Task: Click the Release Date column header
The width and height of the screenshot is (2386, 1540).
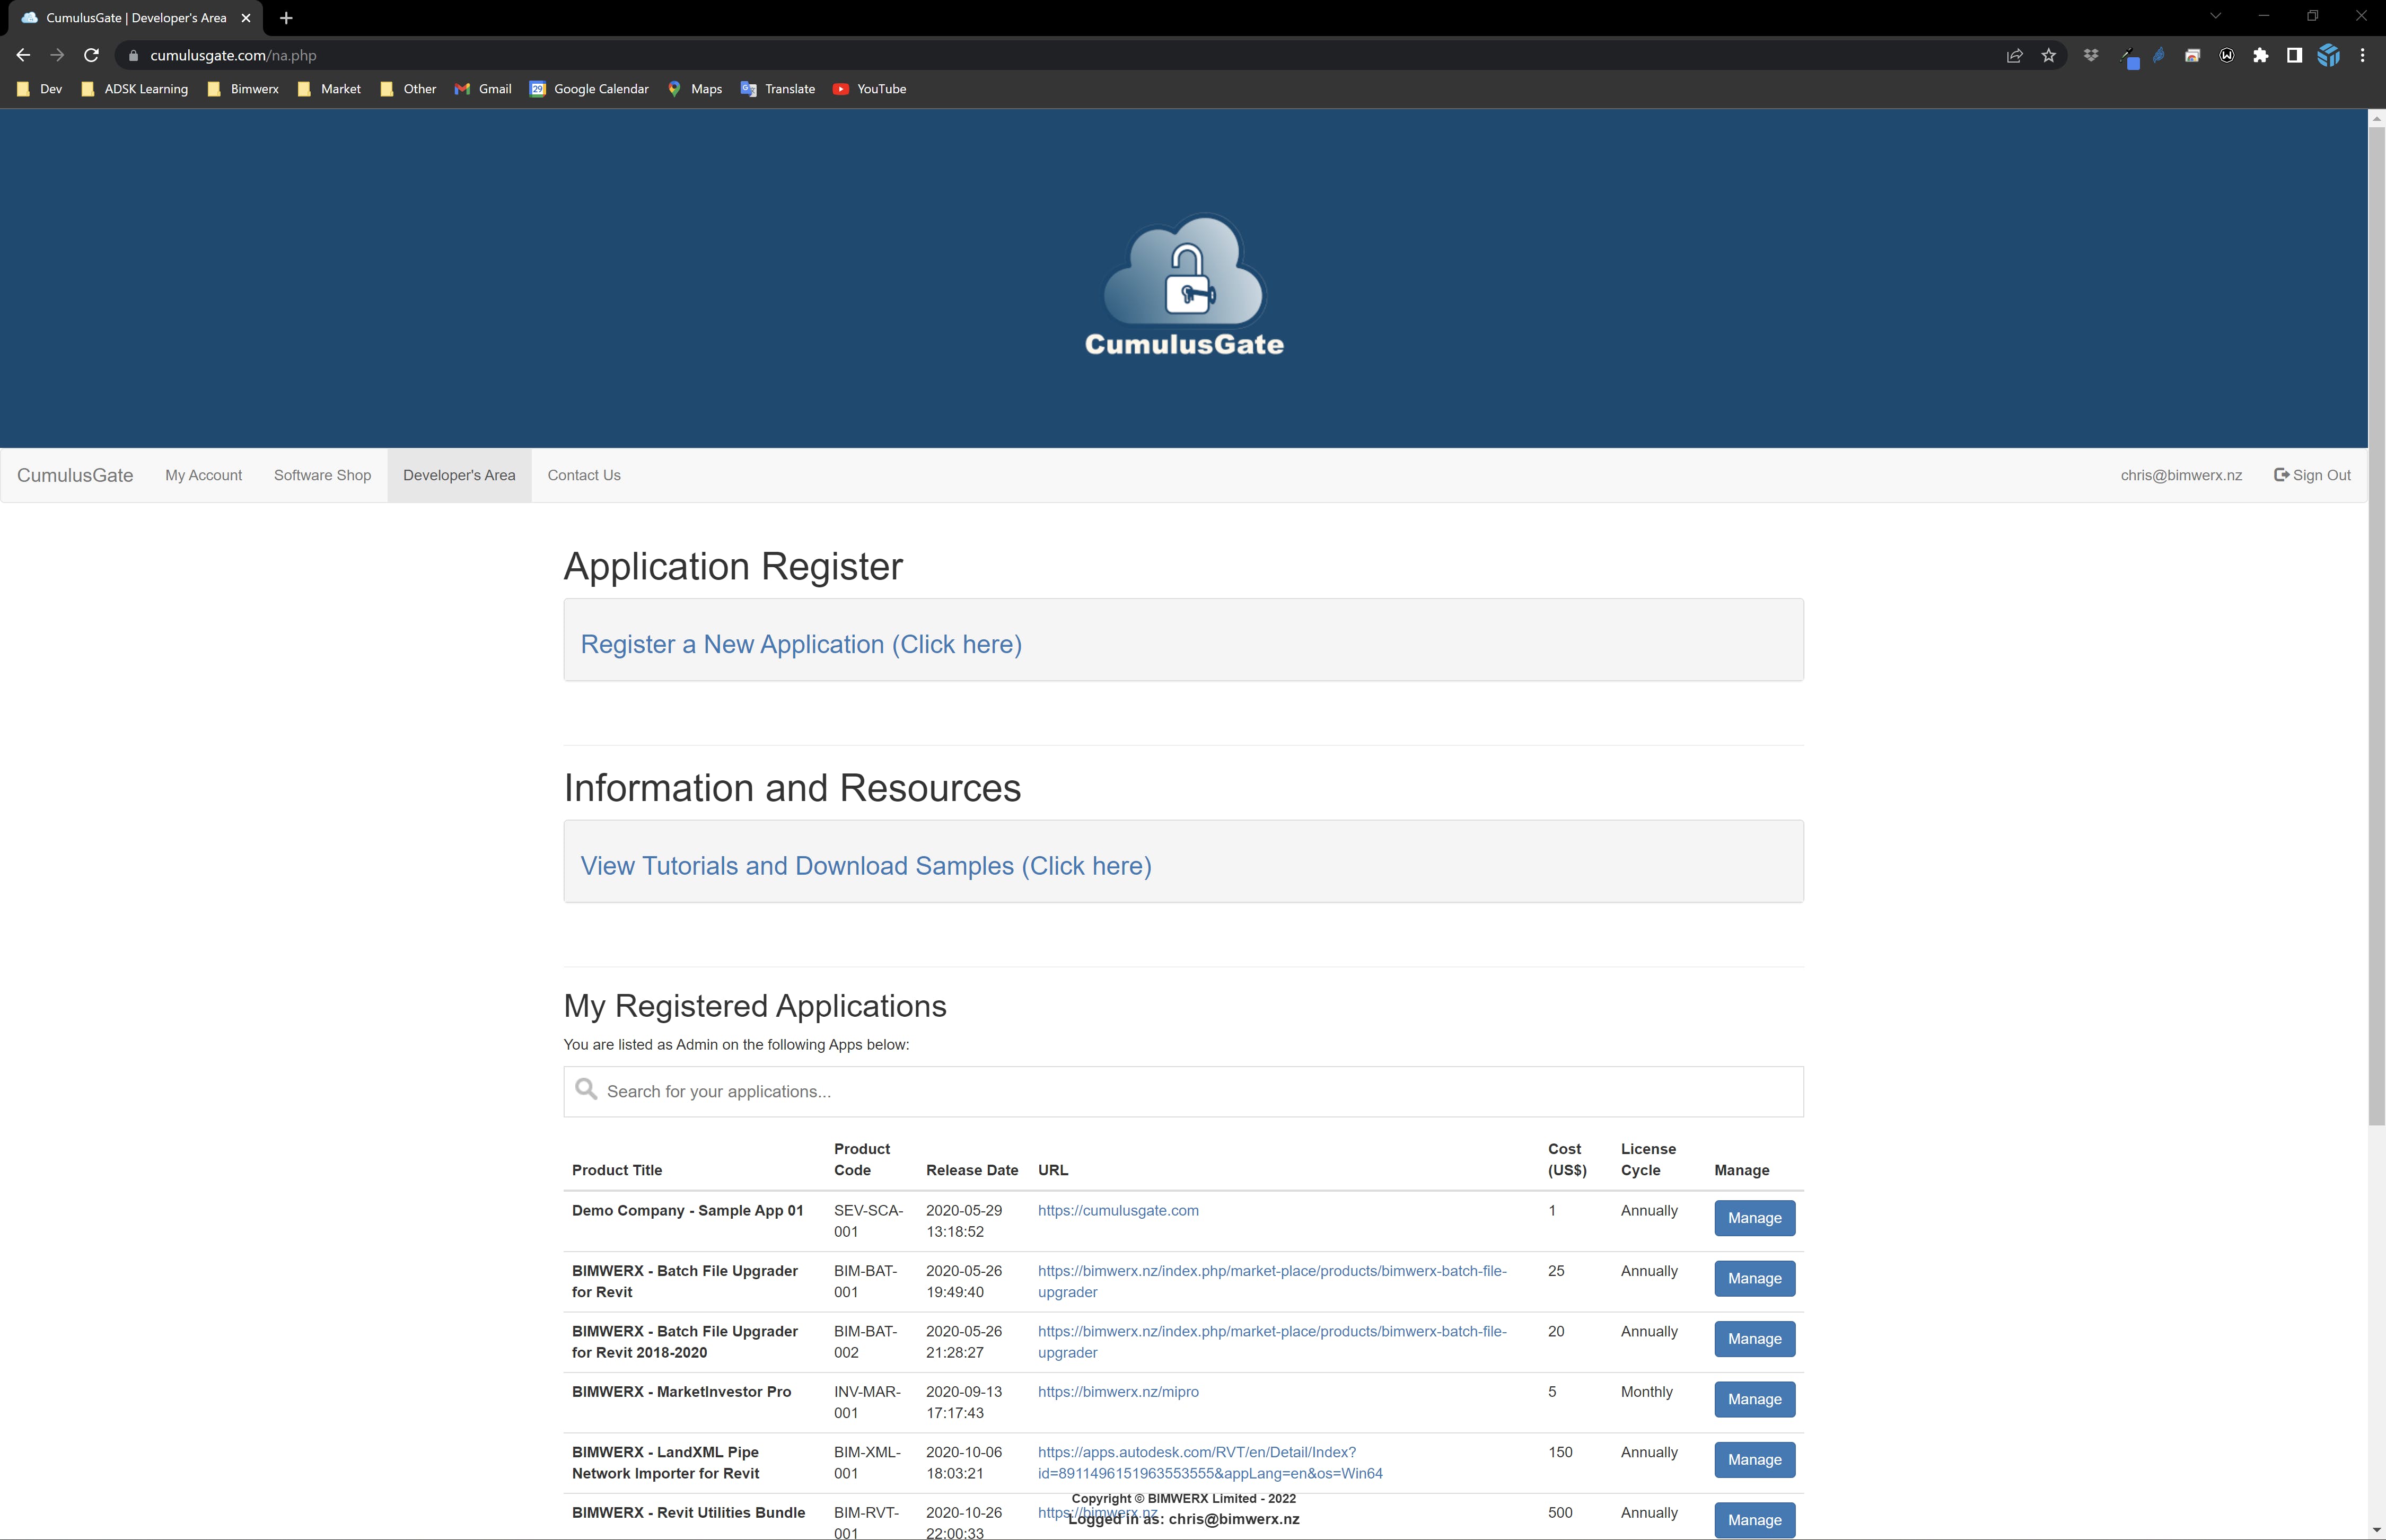Action: (972, 1170)
